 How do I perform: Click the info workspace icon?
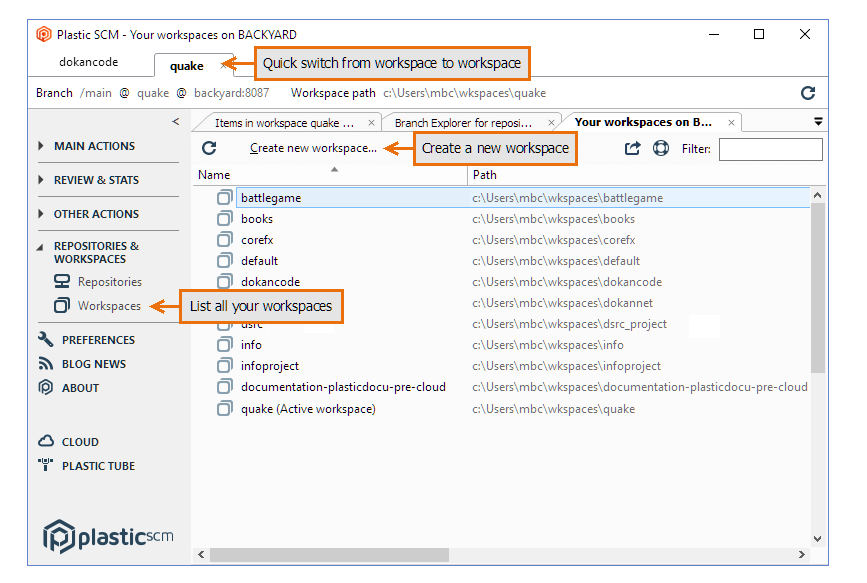point(224,345)
